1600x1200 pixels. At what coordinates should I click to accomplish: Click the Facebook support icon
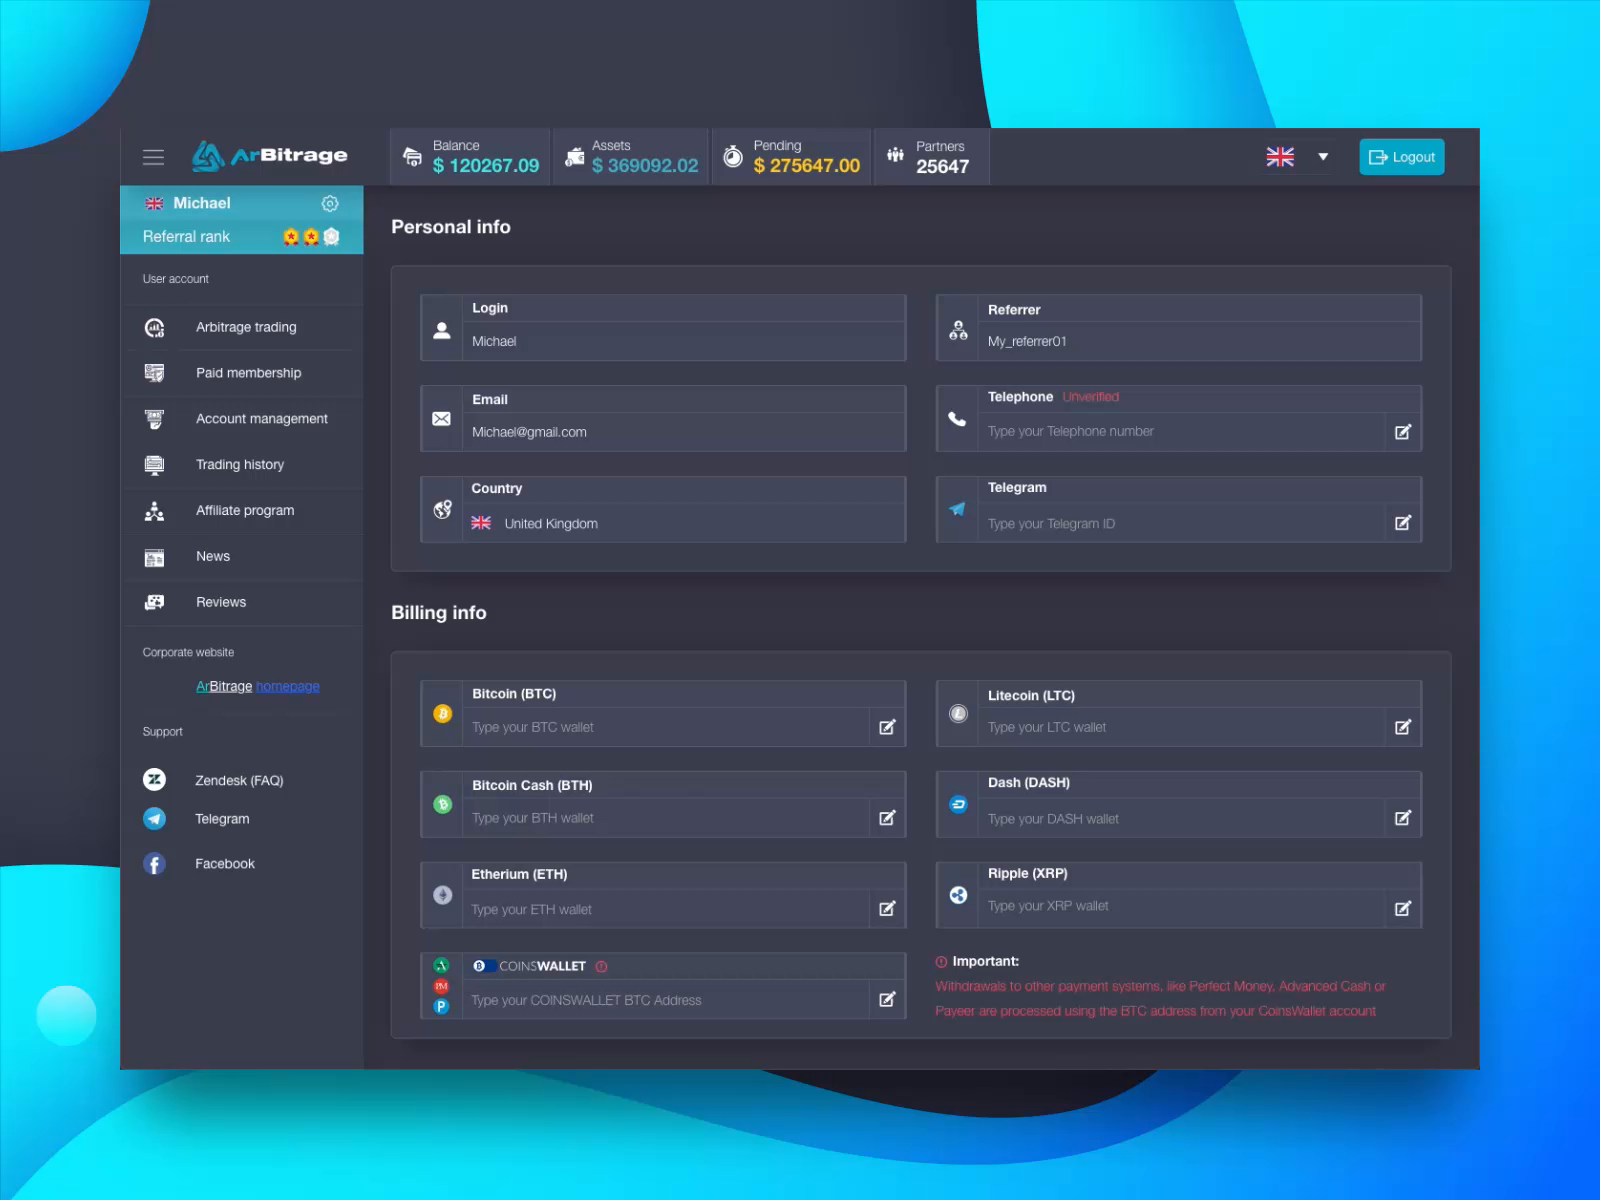coord(154,863)
